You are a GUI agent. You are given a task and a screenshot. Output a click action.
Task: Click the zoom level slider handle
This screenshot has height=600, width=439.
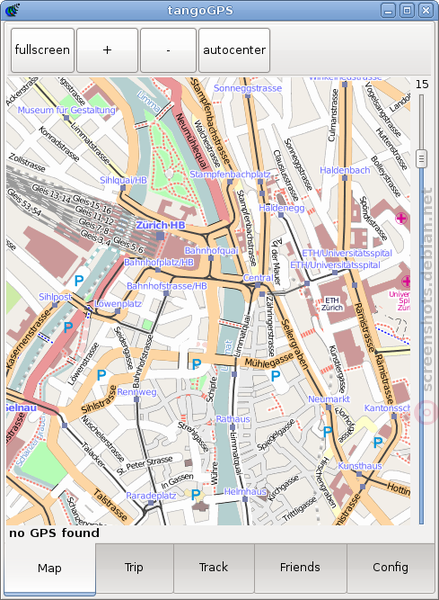(421, 158)
